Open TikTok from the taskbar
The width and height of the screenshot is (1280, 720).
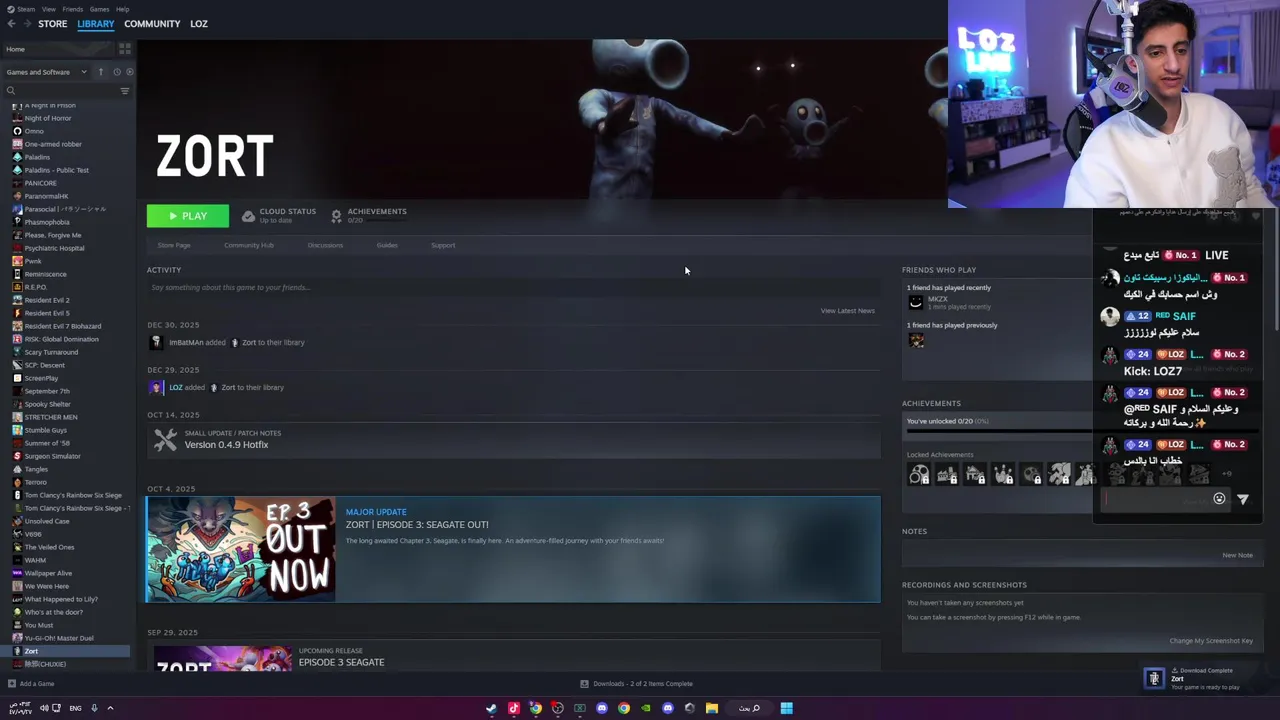513,708
